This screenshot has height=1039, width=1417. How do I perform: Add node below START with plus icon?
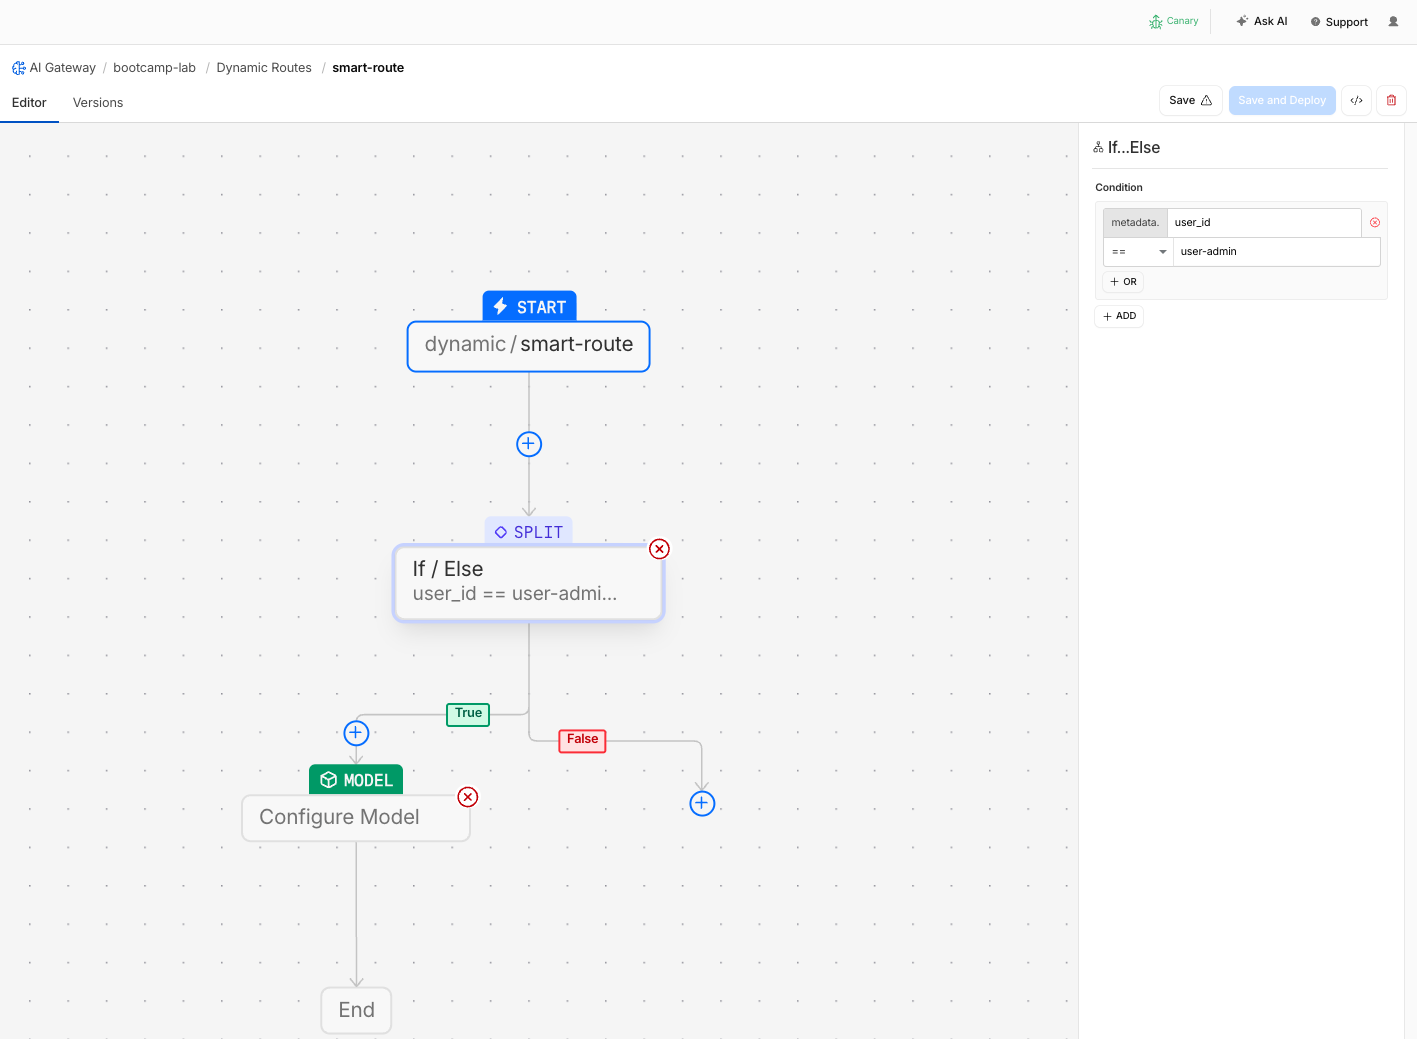coord(529,444)
